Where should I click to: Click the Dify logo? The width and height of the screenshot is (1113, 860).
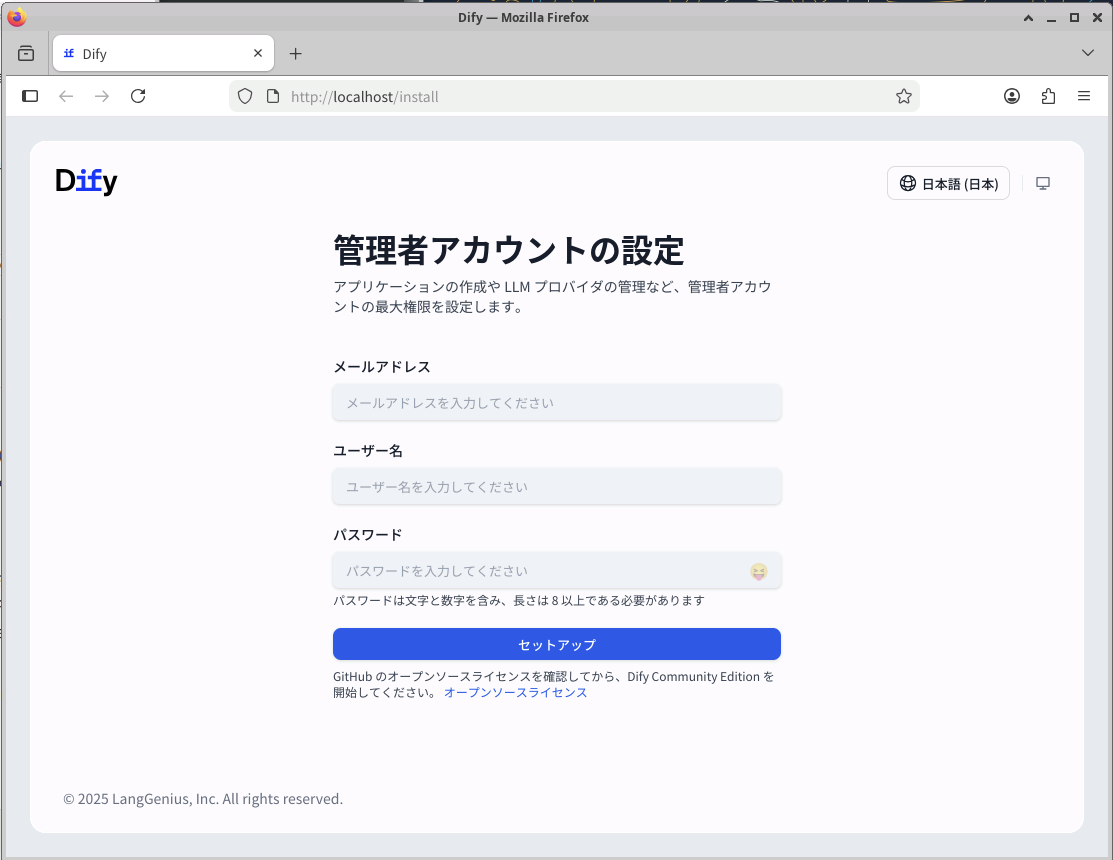click(85, 181)
